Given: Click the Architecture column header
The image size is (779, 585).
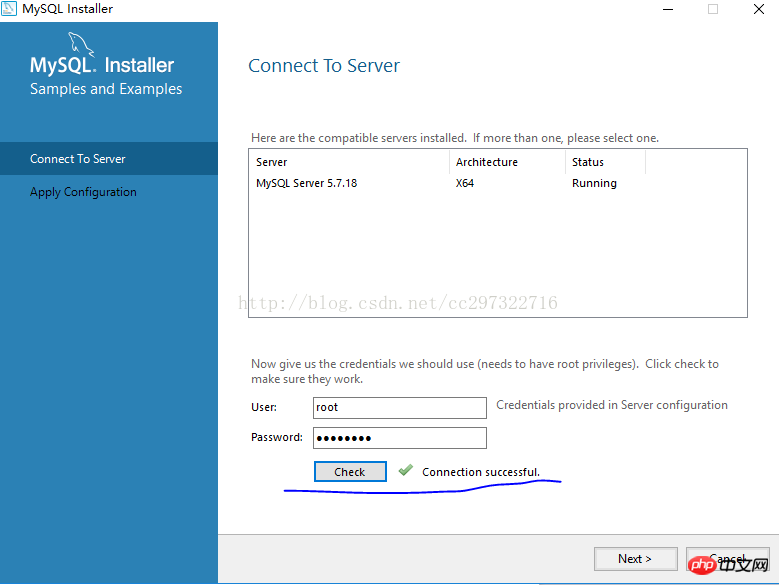Looking at the screenshot, I should 507,162.
